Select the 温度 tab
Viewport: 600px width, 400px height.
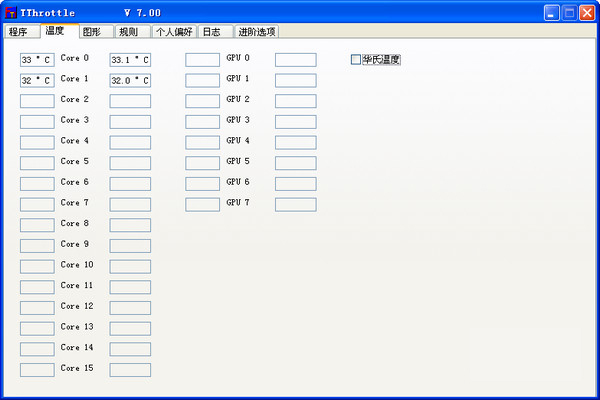tap(59, 31)
